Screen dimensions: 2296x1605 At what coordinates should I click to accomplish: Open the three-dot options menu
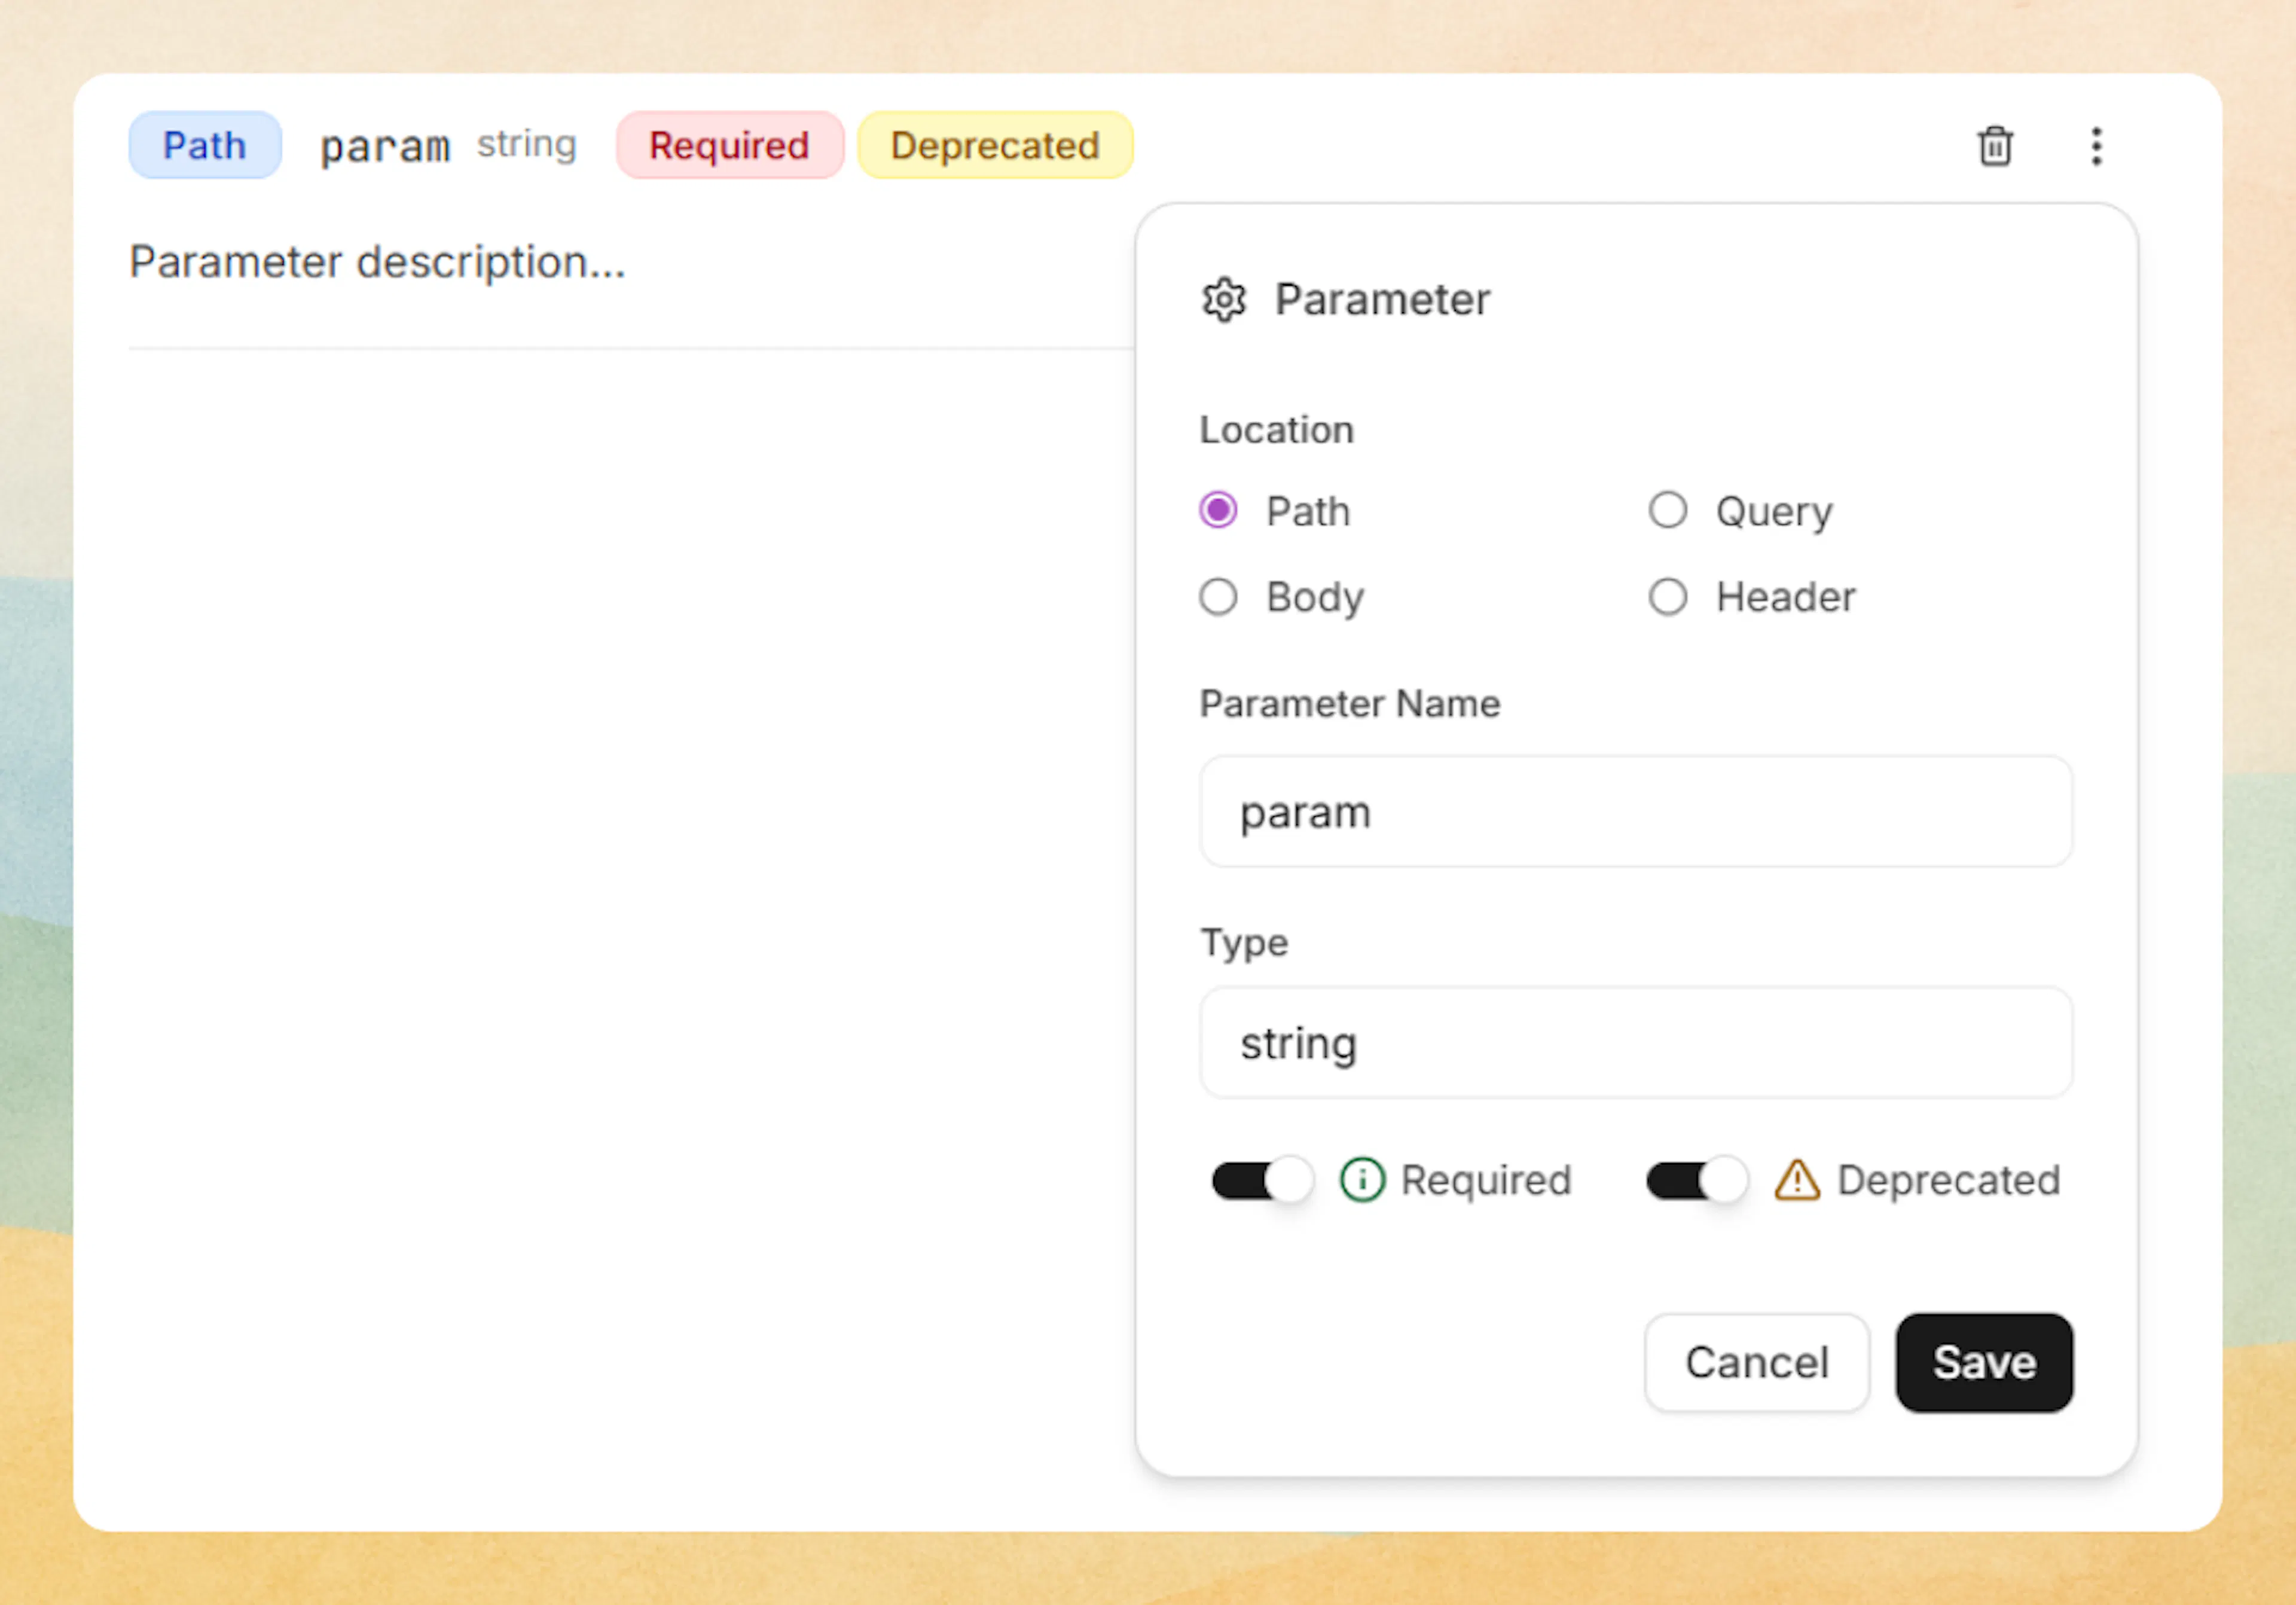(2096, 146)
